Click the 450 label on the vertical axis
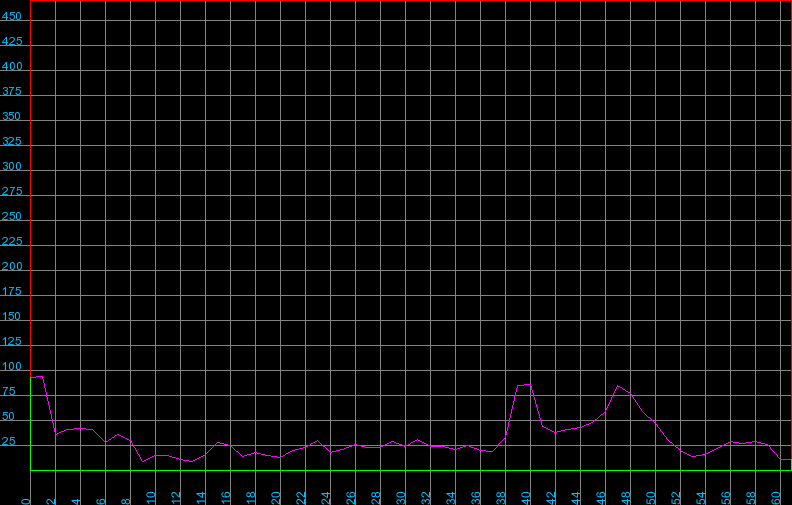Viewport: 792px width, 505px height. pos(12,16)
